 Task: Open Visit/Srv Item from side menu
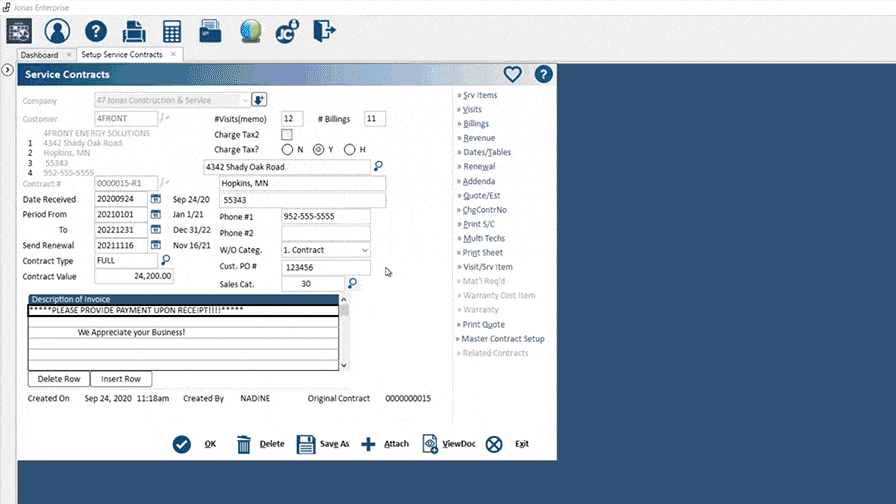487,267
